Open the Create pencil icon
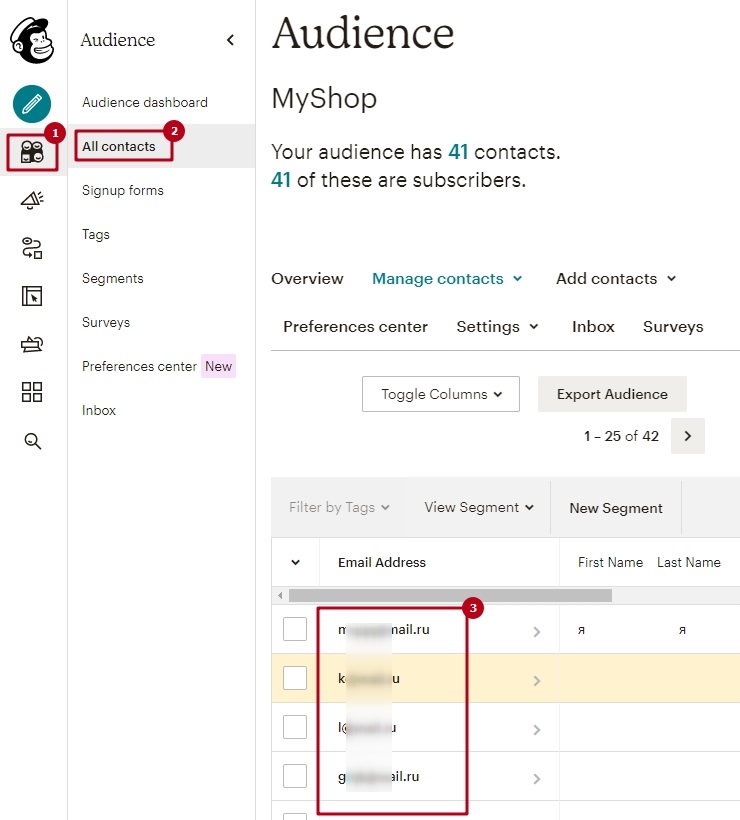The width and height of the screenshot is (740, 820). click(31, 104)
